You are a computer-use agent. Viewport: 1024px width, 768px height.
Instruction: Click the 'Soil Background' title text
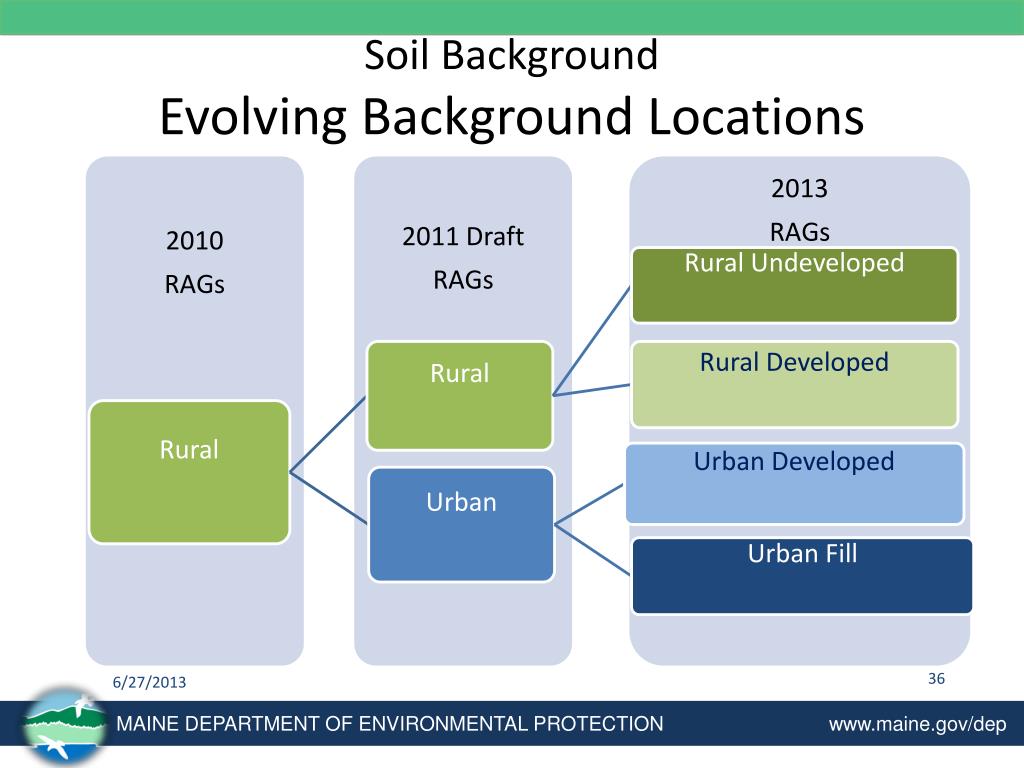(511, 56)
